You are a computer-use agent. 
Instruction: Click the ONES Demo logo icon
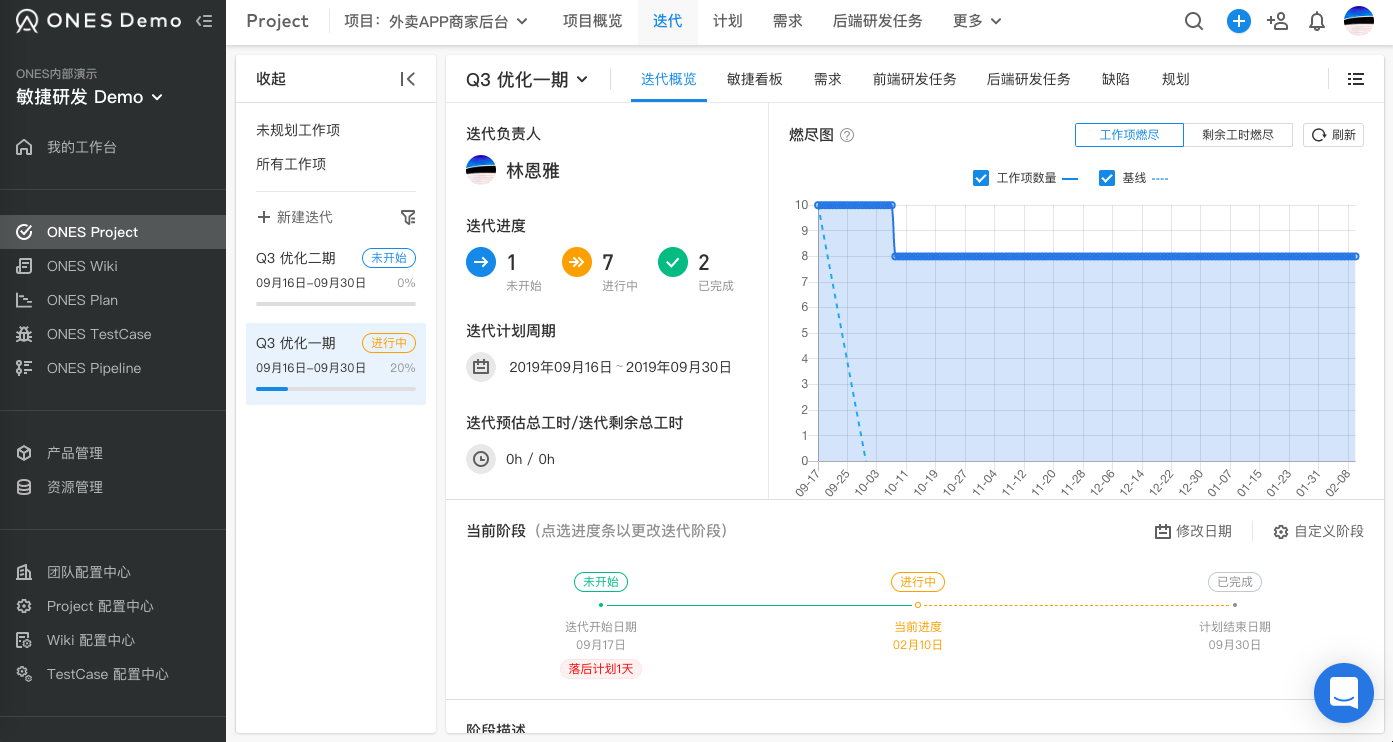pos(27,21)
